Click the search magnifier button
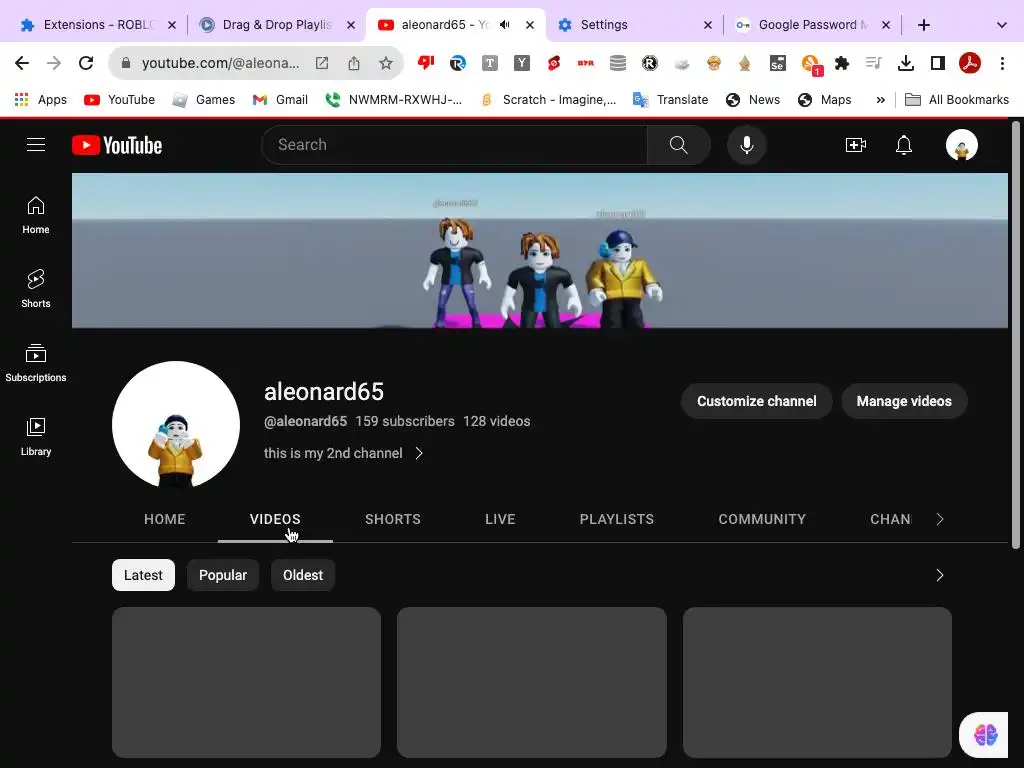Image resolution: width=1024 pixels, height=768 pixels. 679,145
